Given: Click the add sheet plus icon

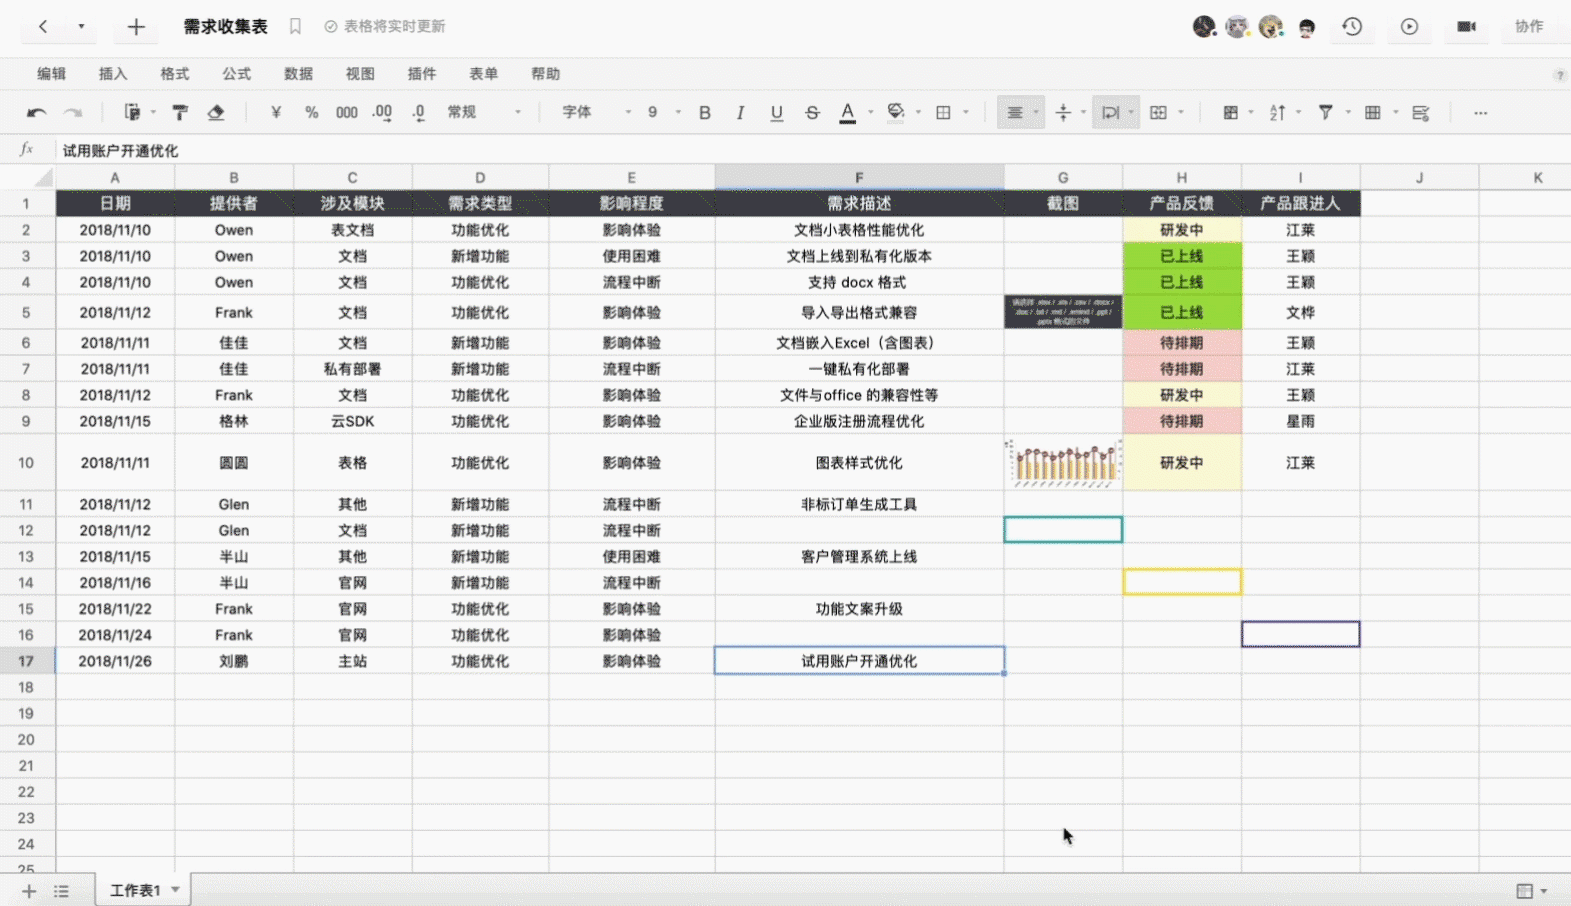Looking at the screenshot, I should click(x=29, y=891).
